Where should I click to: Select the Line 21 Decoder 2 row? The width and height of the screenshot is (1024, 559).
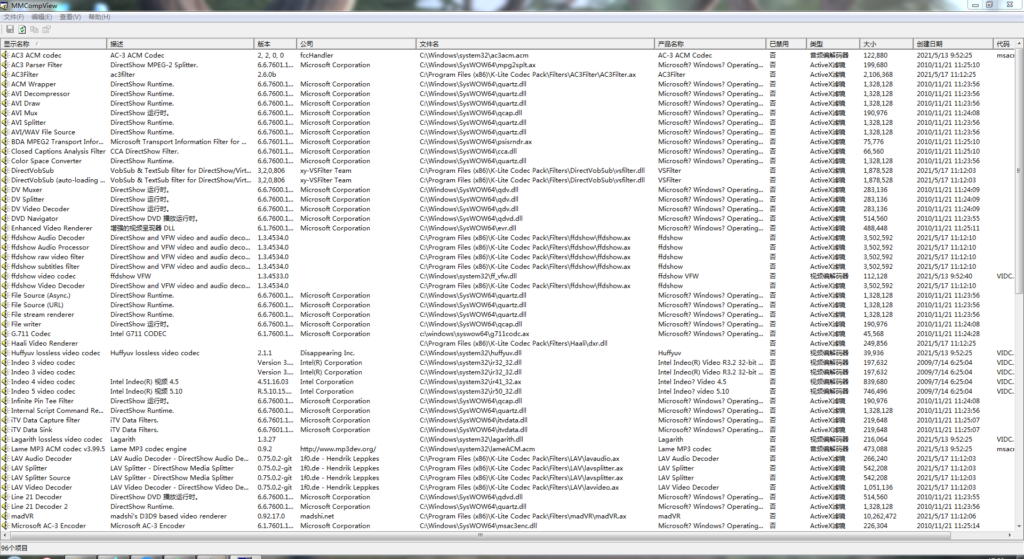pos(508,507)
